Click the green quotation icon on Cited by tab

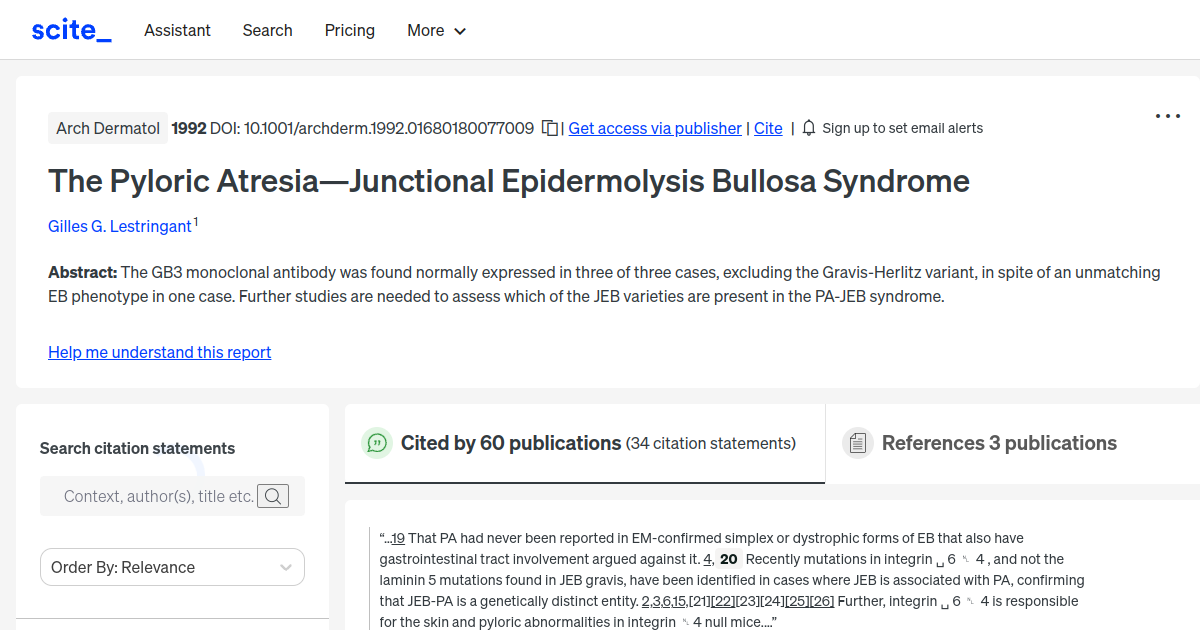coord(377,442)
